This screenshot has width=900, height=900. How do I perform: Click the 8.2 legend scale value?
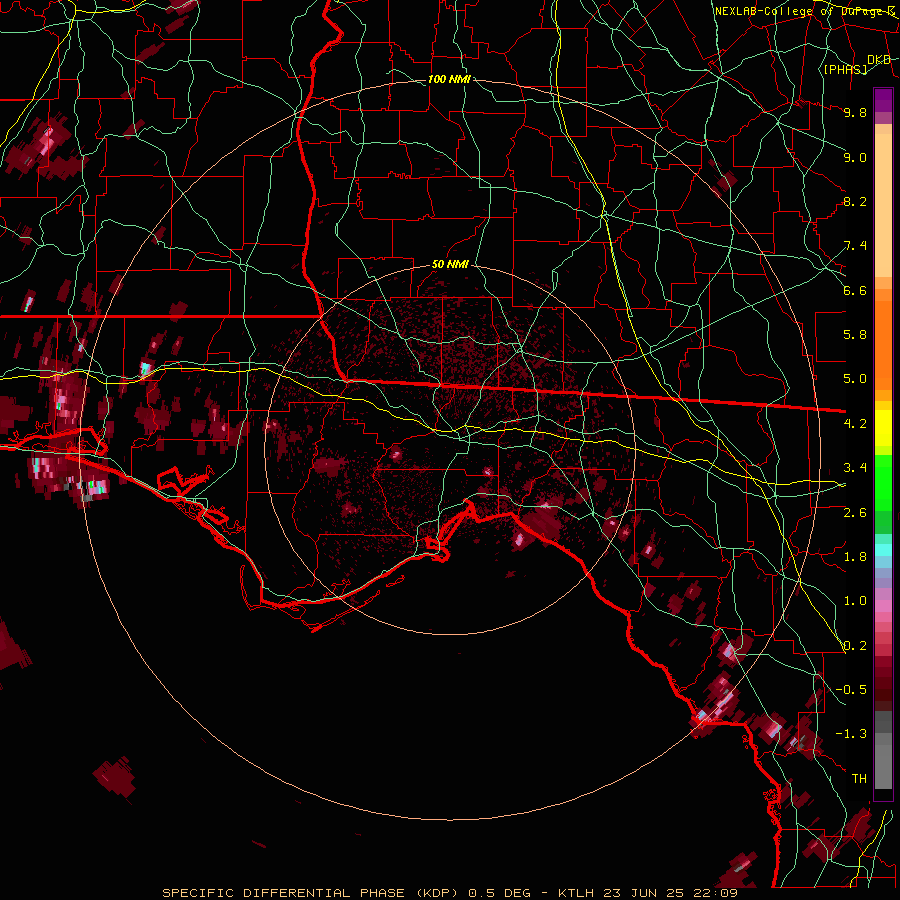click(x=855, y=201)
